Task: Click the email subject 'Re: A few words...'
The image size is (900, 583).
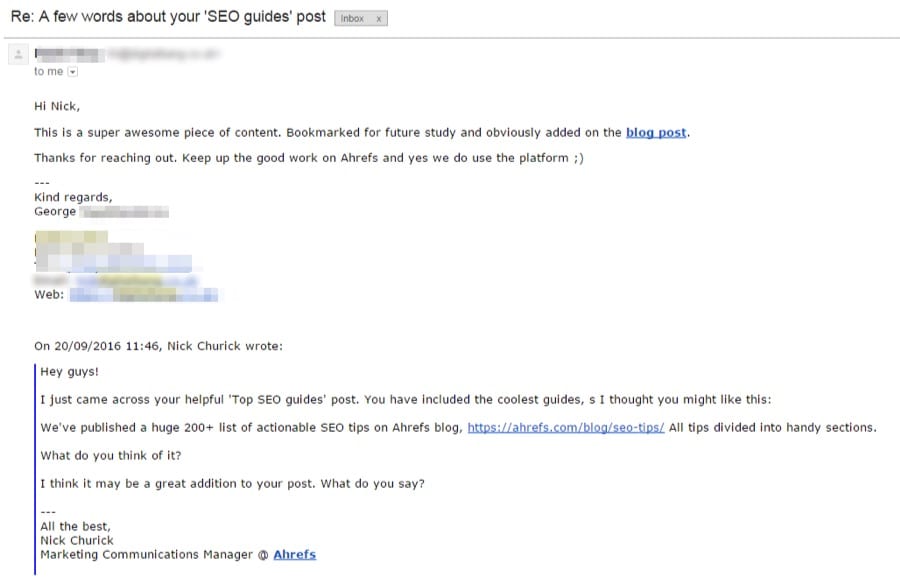Action: coord(168,17)
